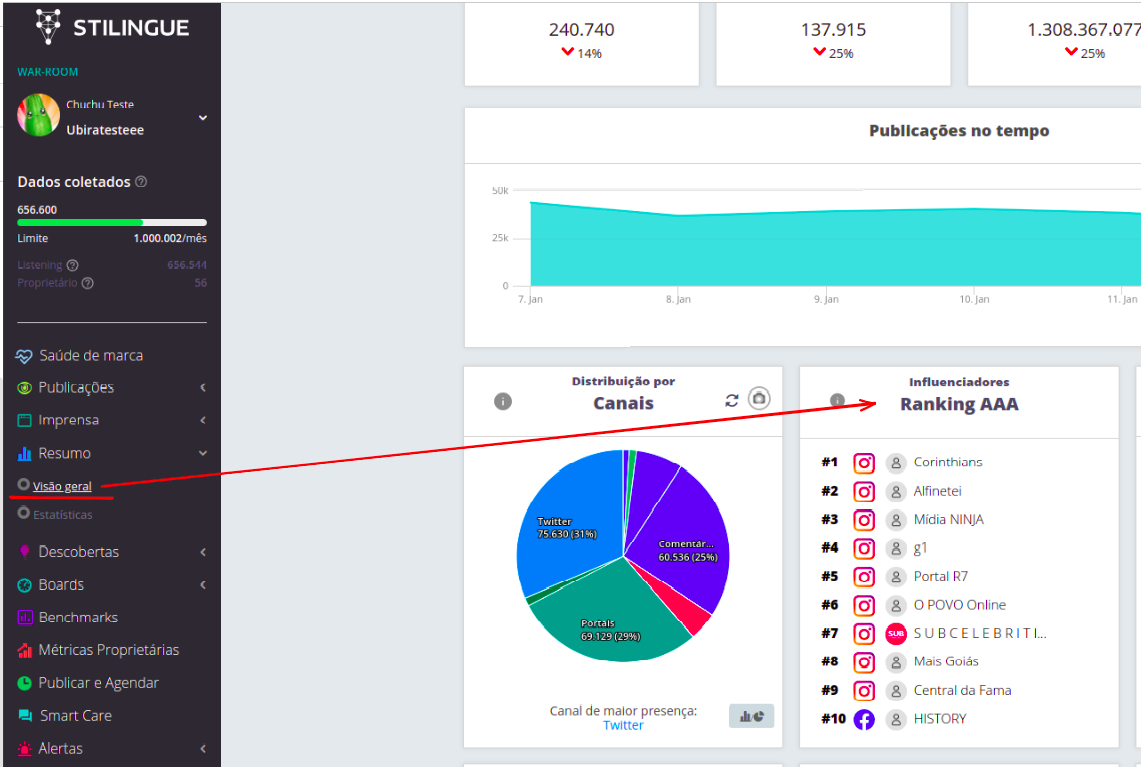Expand the Alertas menu chevron
The width and height of the screenshot is (1141, 769).
click(203, 749)
